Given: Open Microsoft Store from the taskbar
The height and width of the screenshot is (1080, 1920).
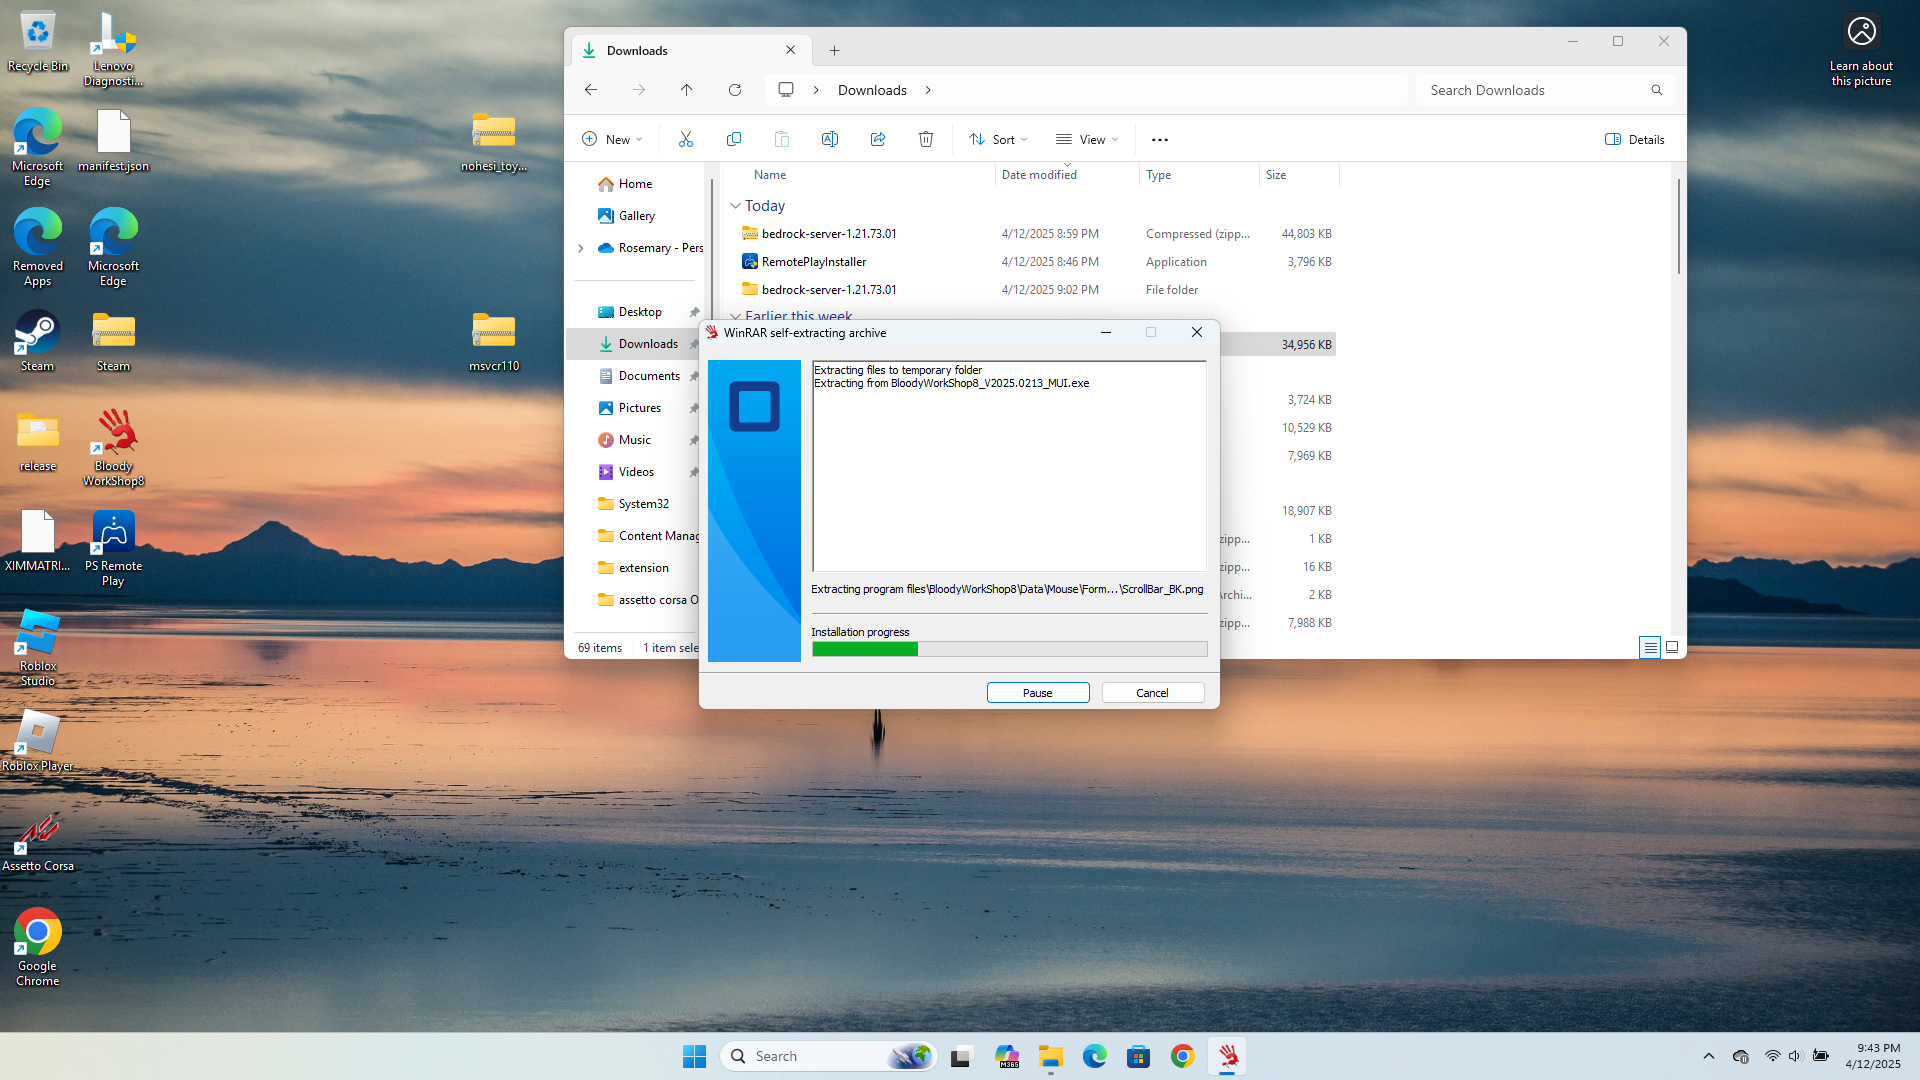Looking at the screenshot, I should 1138,1056.
